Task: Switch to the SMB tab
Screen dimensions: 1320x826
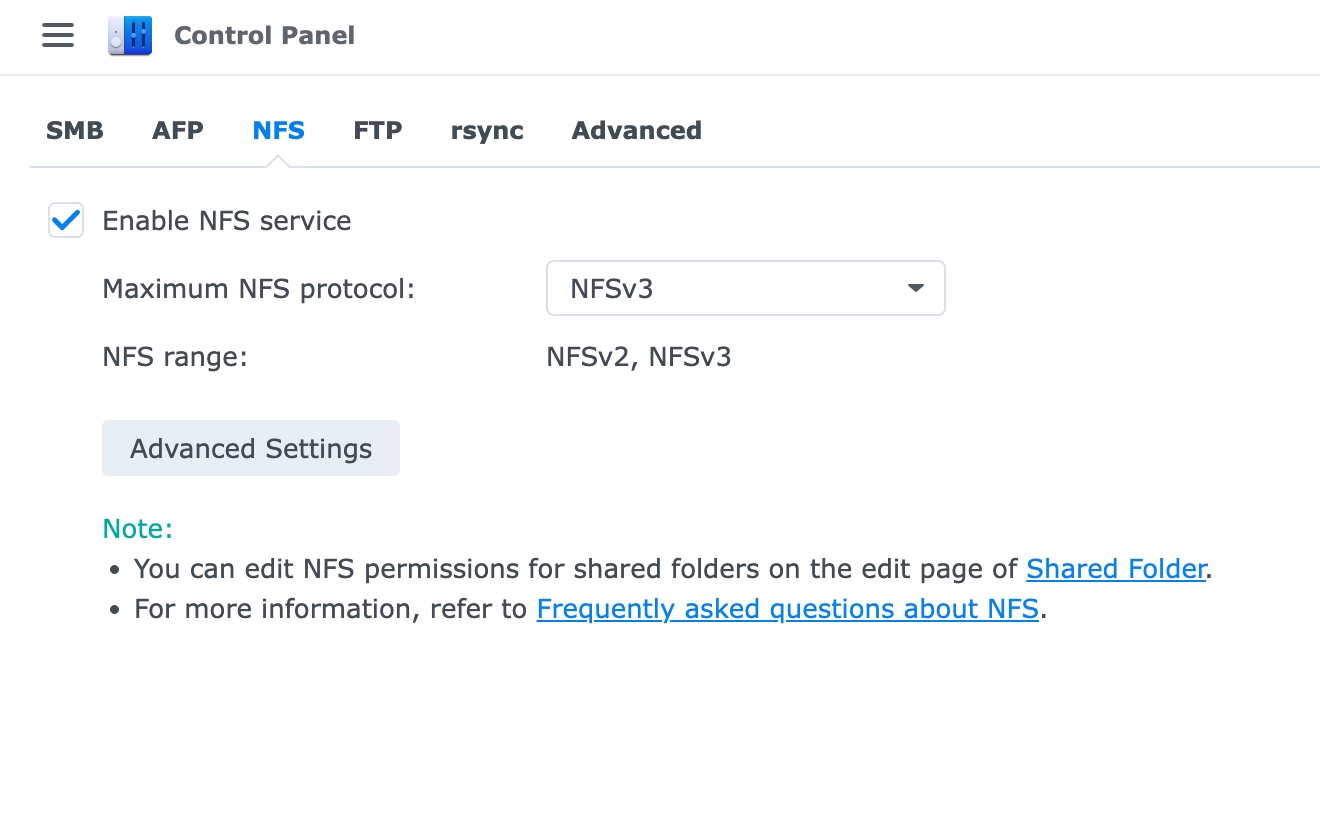Action: point(75,130)
